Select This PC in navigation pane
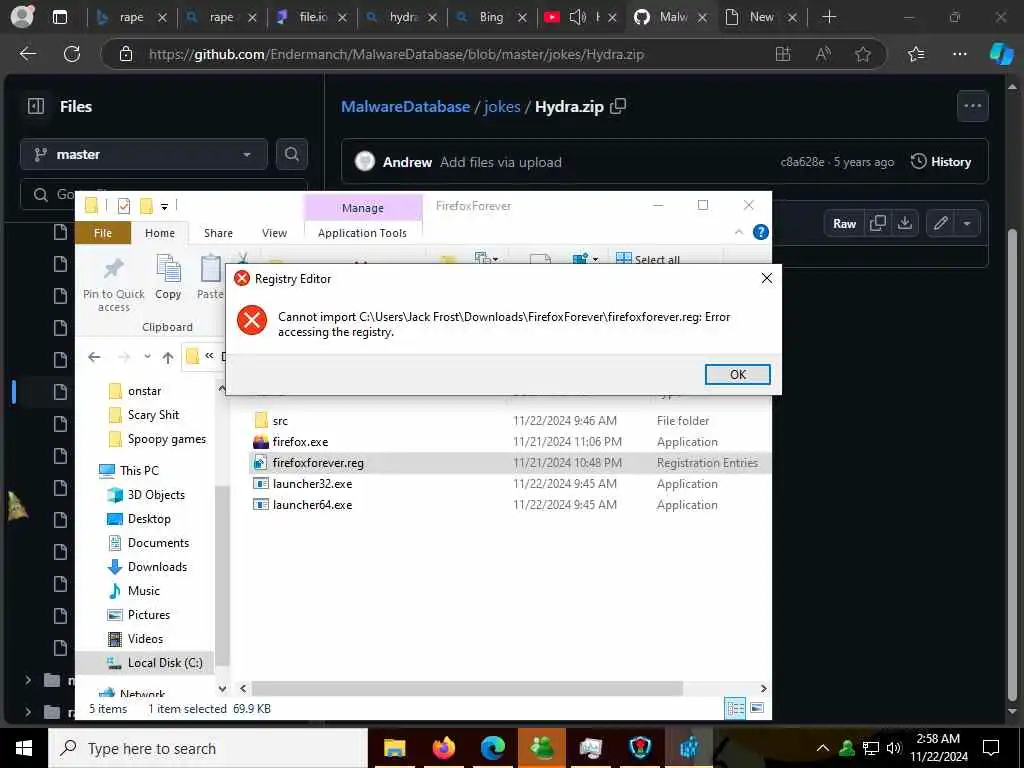This screenshot has width=1024, height=768. (x=139, y=470)
